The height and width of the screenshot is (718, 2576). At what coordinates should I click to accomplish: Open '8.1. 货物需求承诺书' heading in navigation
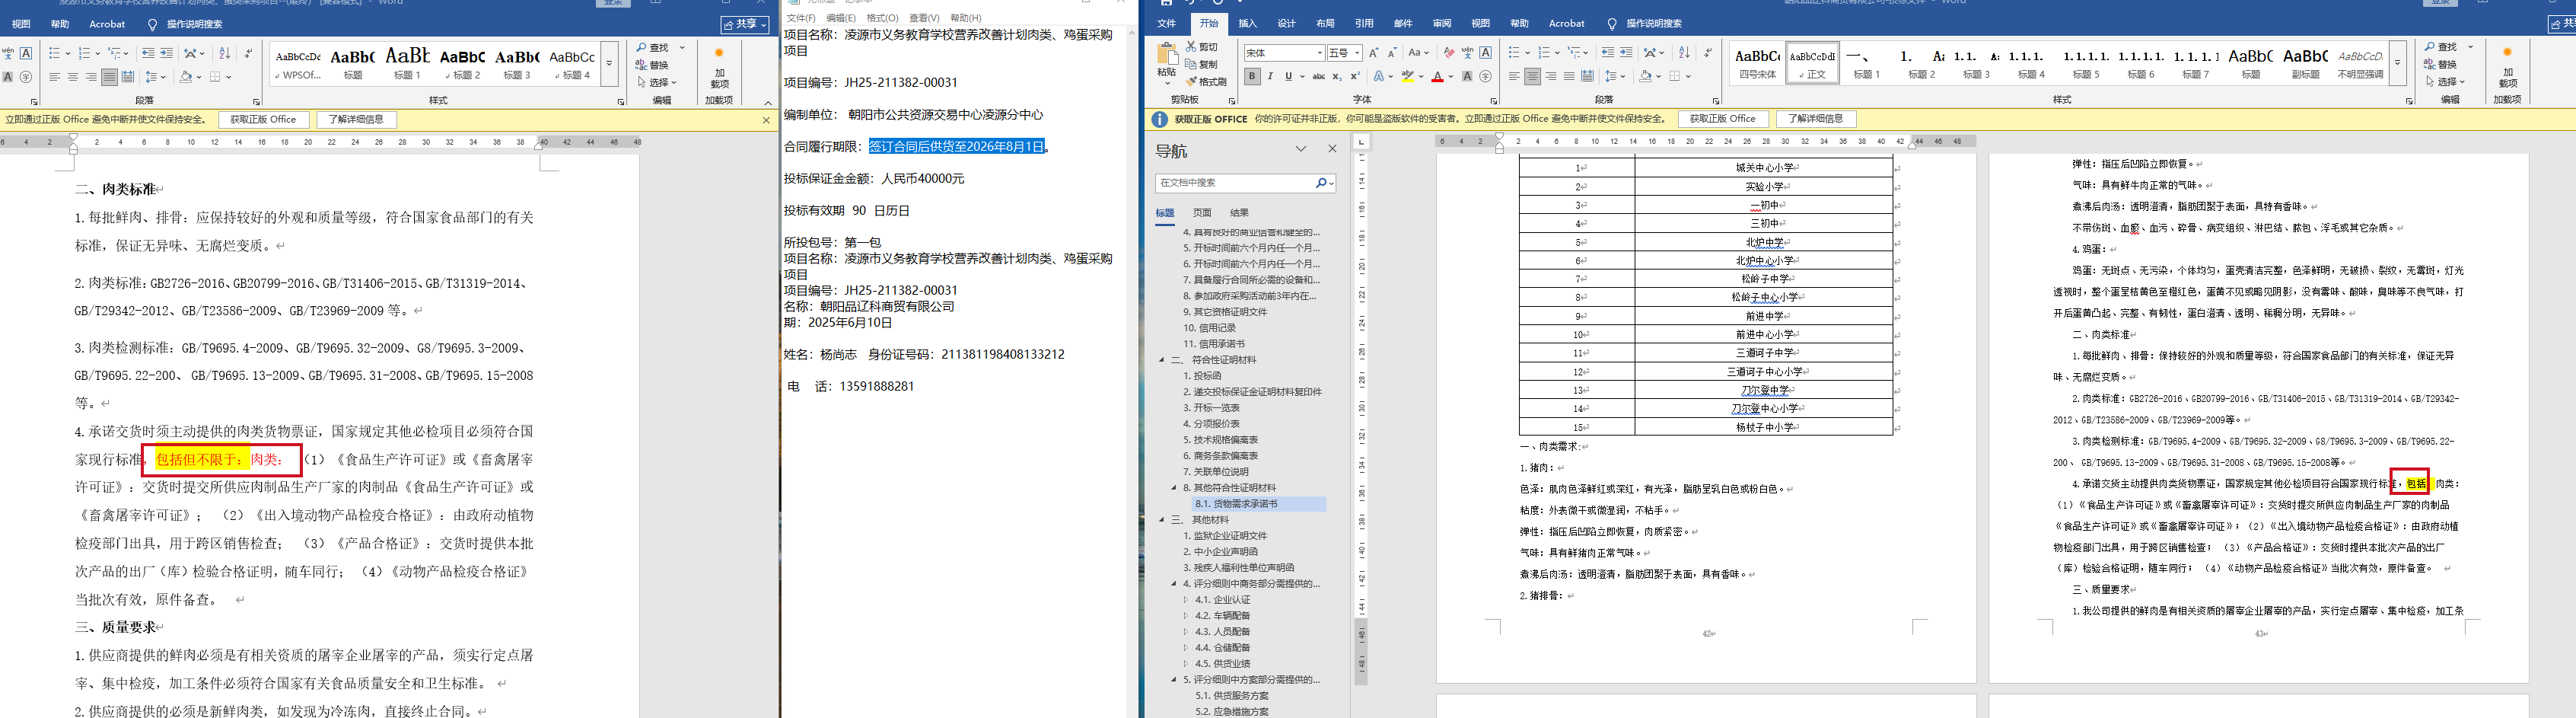point(1236,504)
